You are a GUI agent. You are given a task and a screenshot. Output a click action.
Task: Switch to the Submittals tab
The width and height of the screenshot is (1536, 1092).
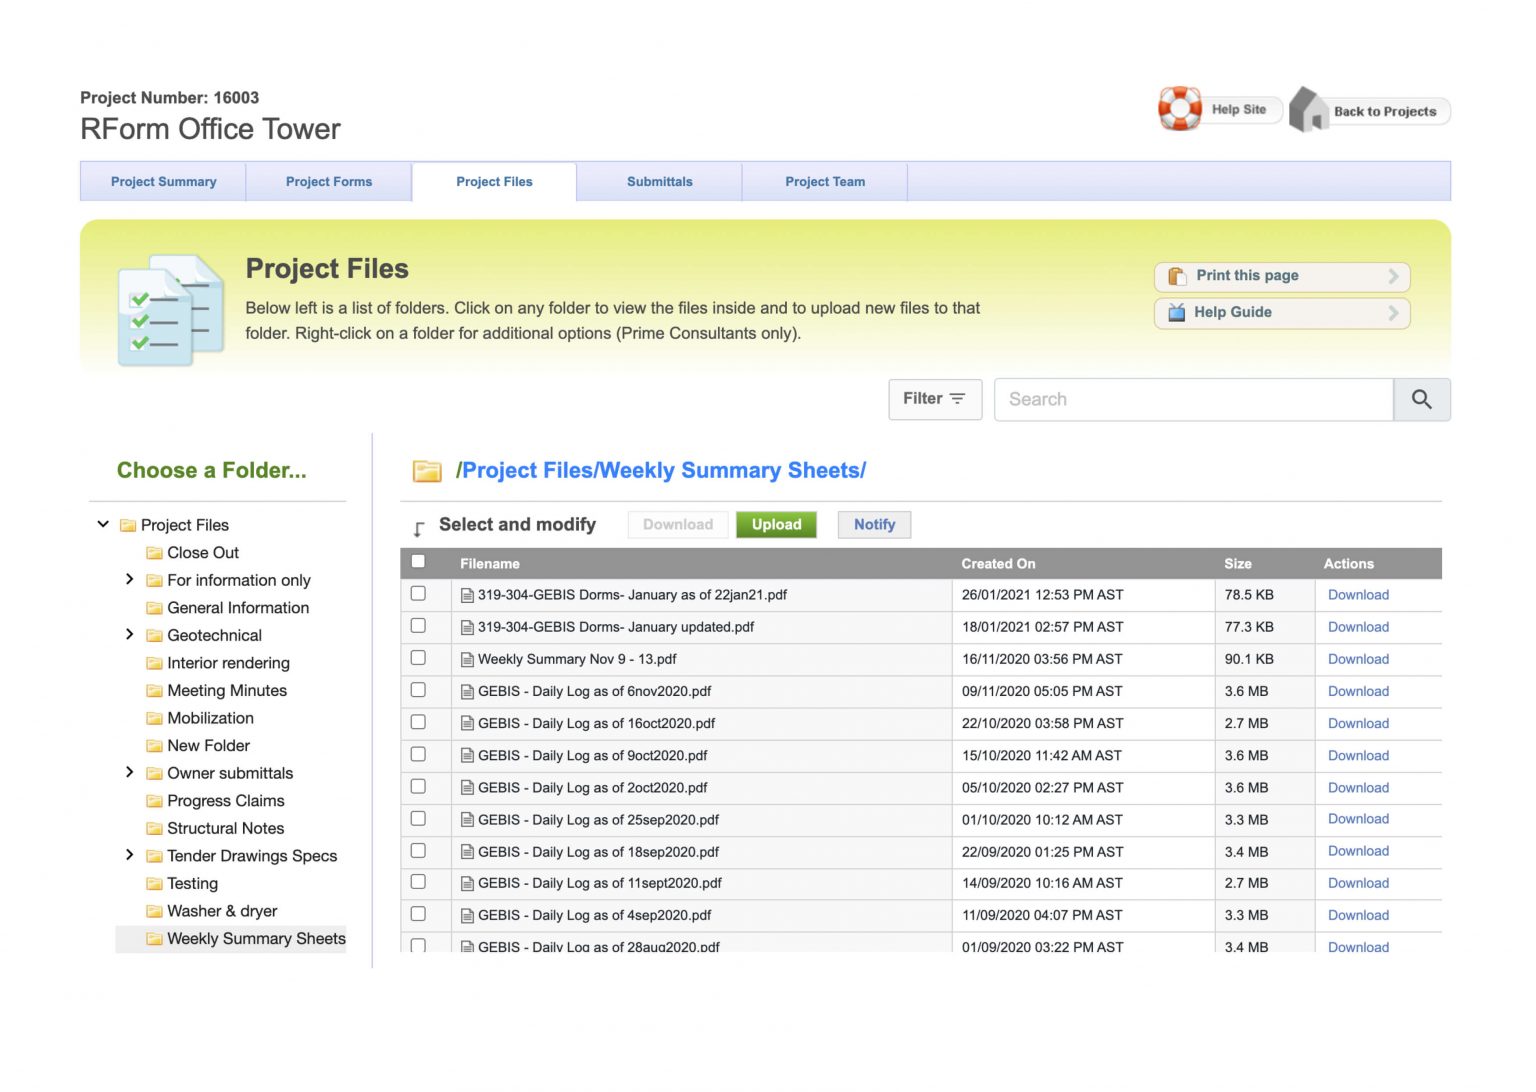click(x=659, y=181)
